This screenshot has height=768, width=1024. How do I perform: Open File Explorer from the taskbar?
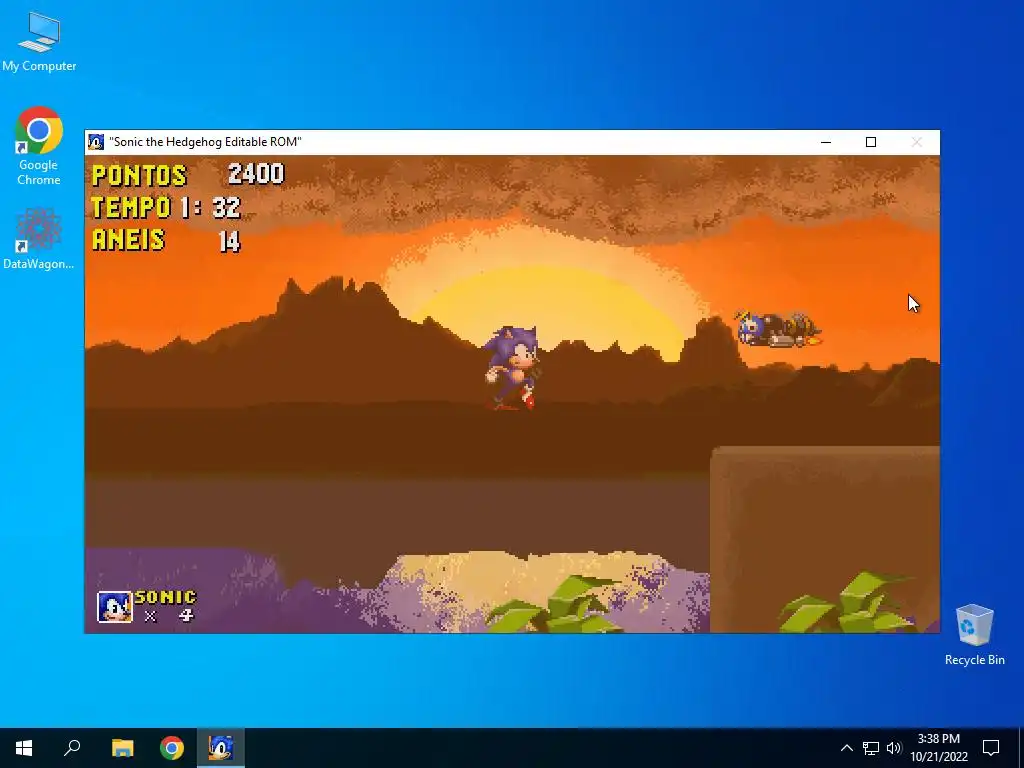(x=122, y=748)
